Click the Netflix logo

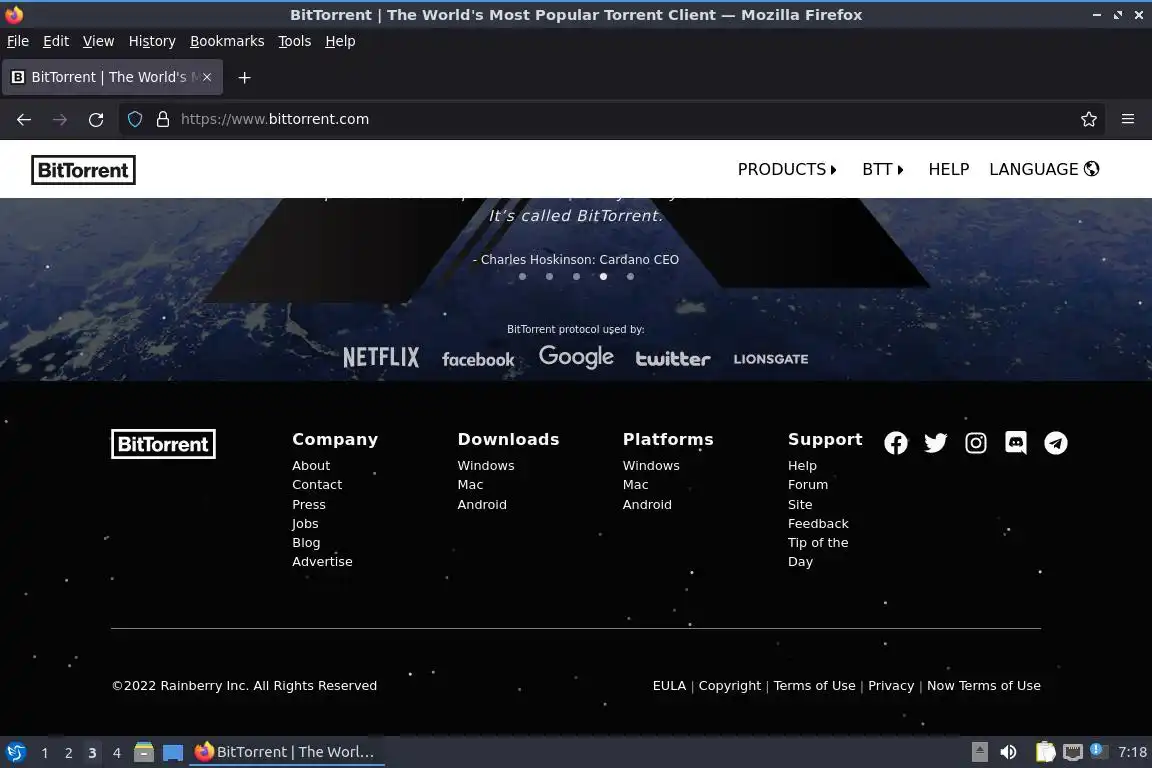(x=381, y=358)
